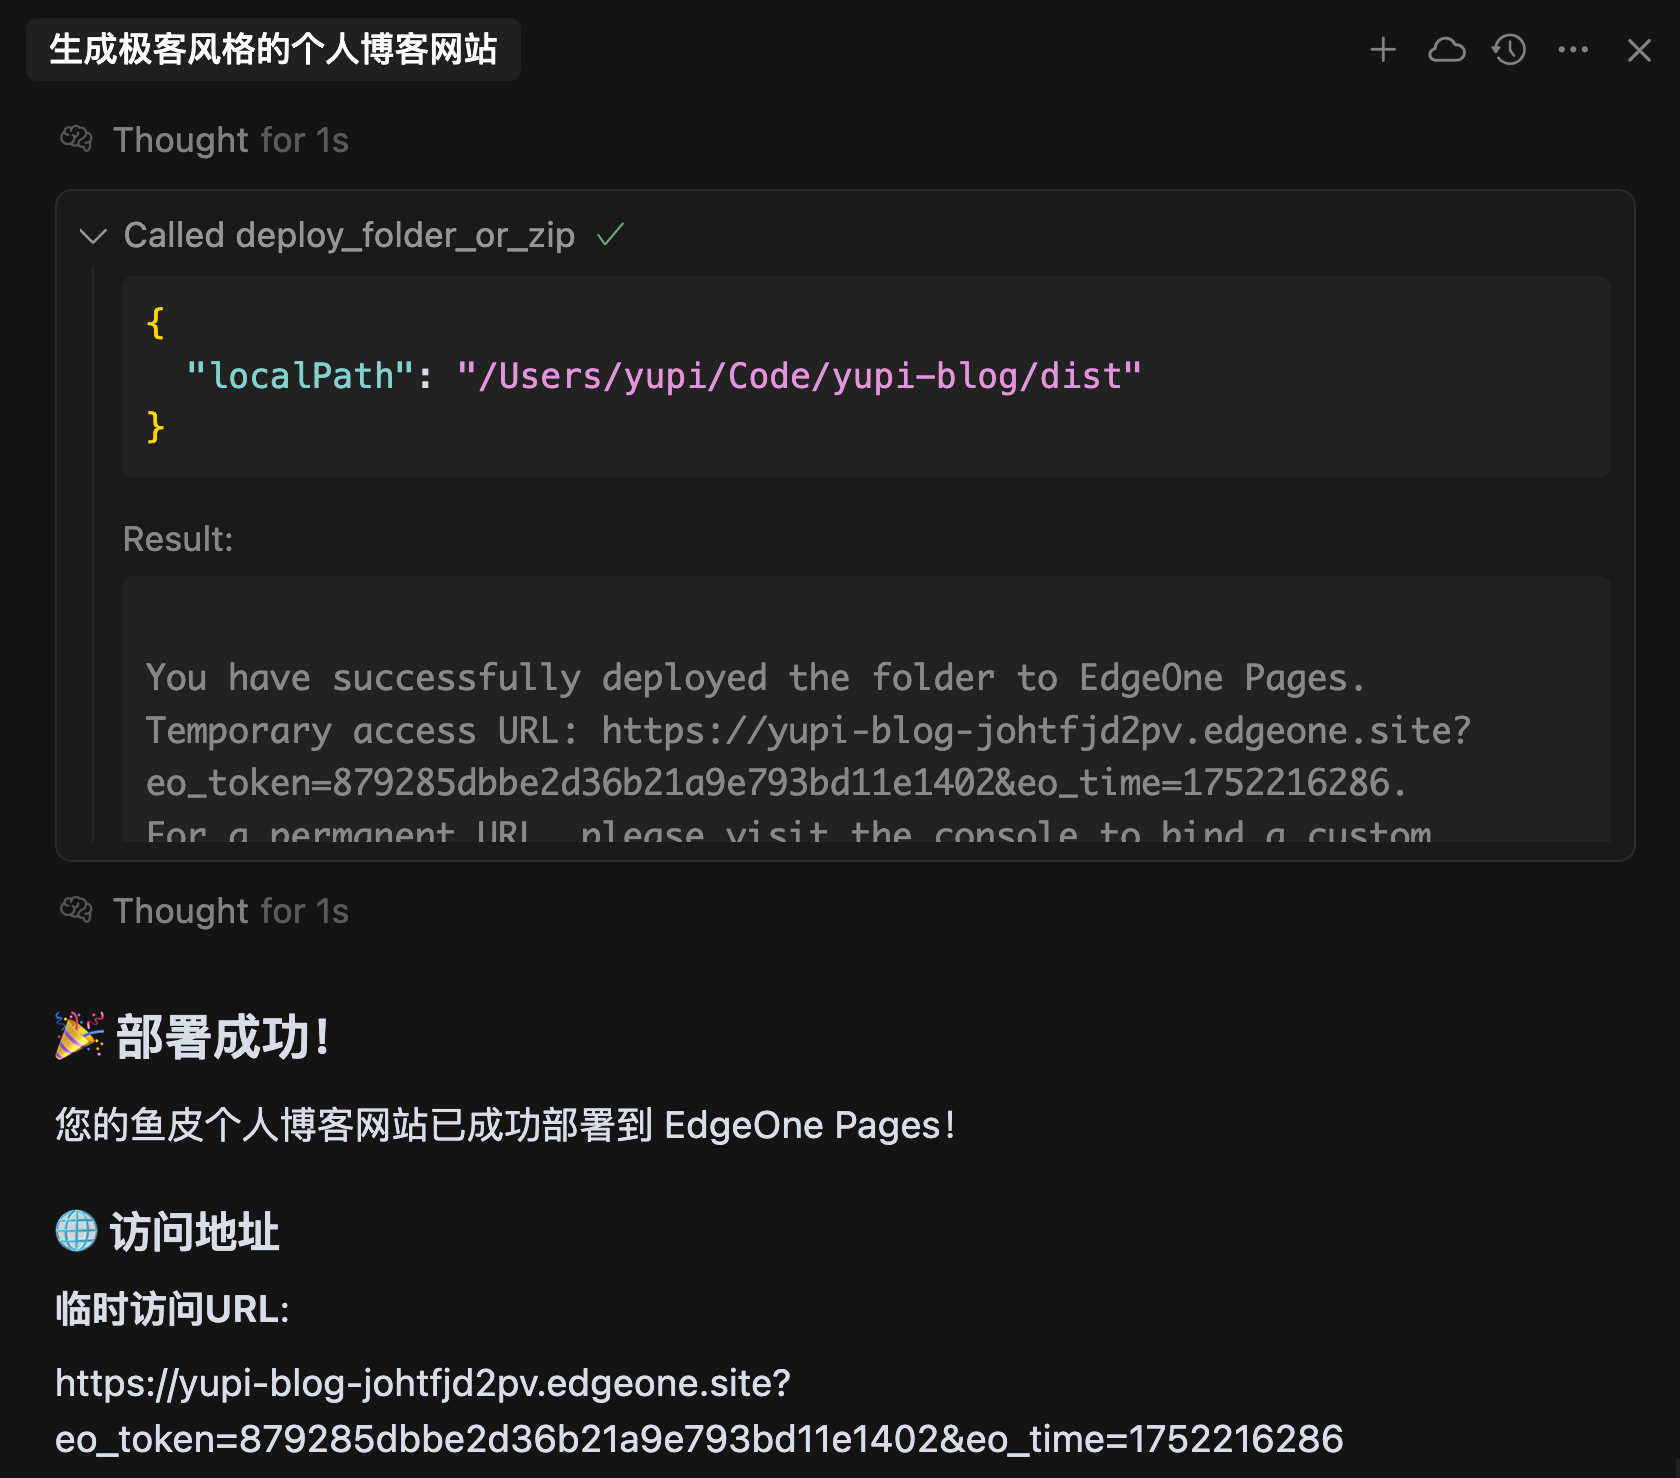Click the brain icon below the result box
This screenshot has width=1680, height=1478.
click(x=76, y=910)
